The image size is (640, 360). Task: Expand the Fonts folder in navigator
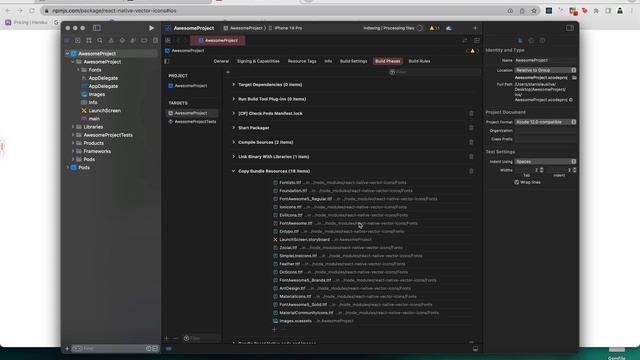78,70
